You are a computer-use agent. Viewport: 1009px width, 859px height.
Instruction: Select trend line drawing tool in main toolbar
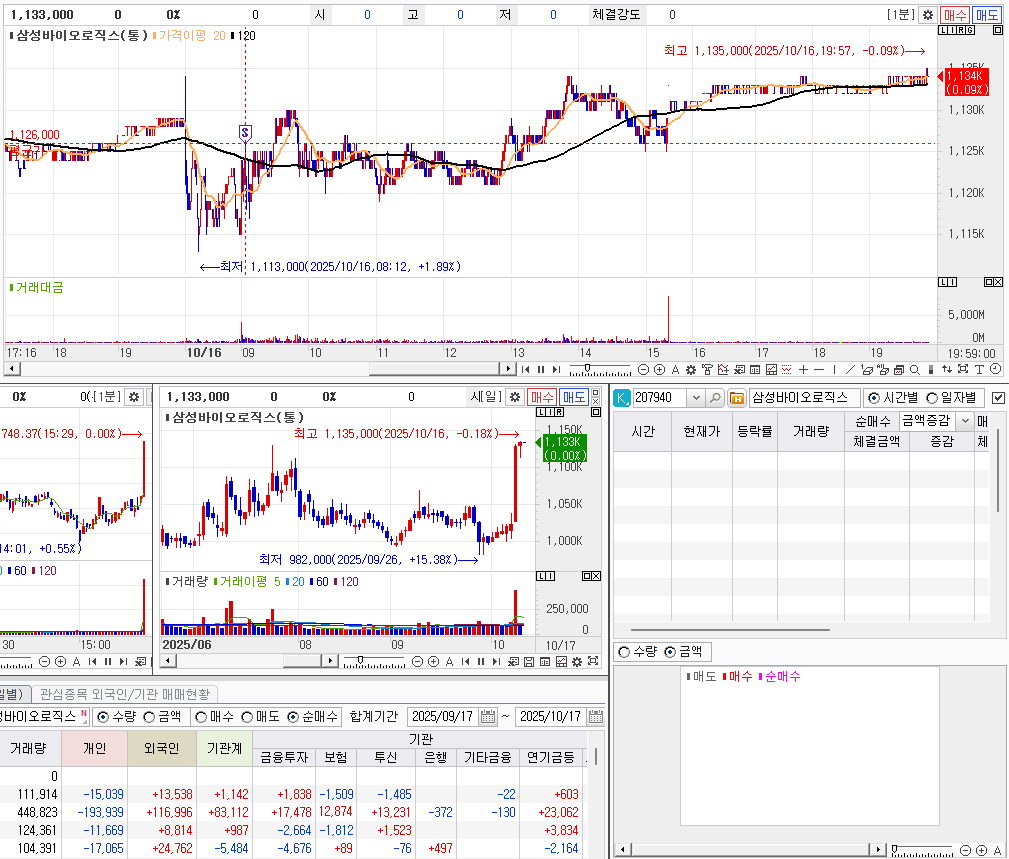point(850,369)
